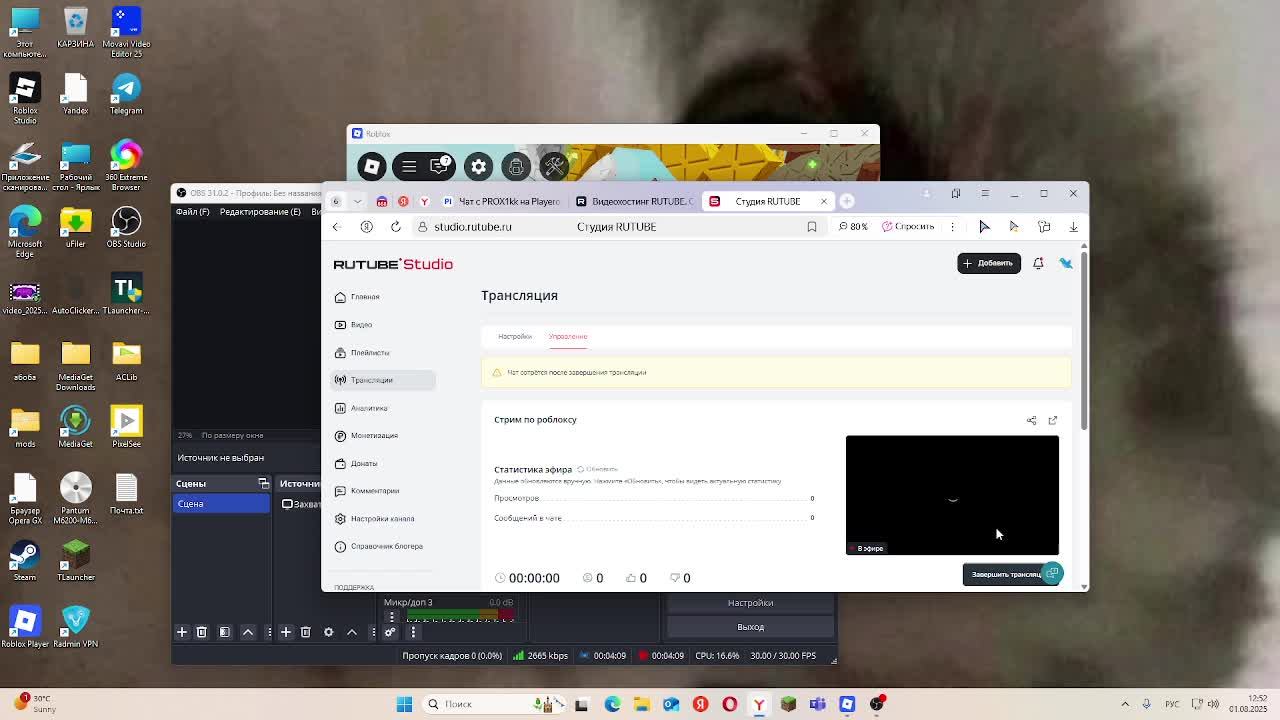Open the browser extensions icon
Viewport: 1280px width, 720px height.
[1044, 227]
